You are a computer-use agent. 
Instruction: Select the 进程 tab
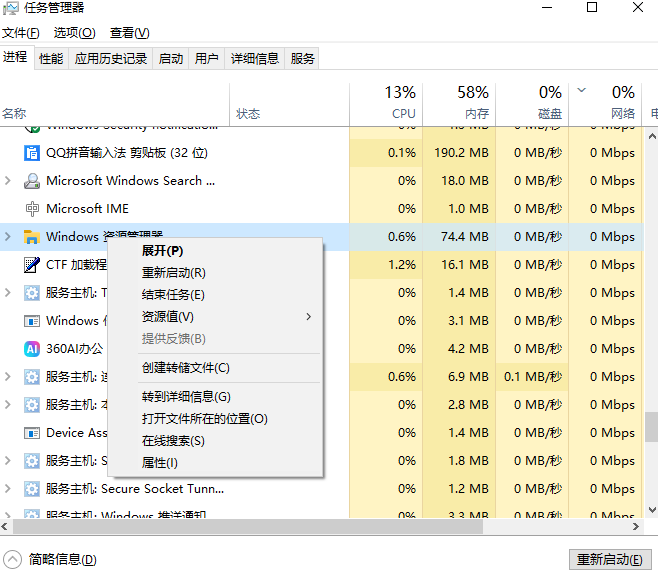(16, 57)
